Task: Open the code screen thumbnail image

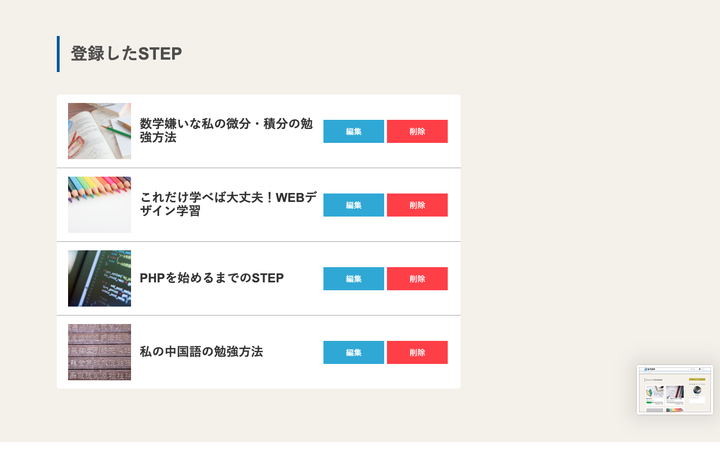Action: (99, 278)
